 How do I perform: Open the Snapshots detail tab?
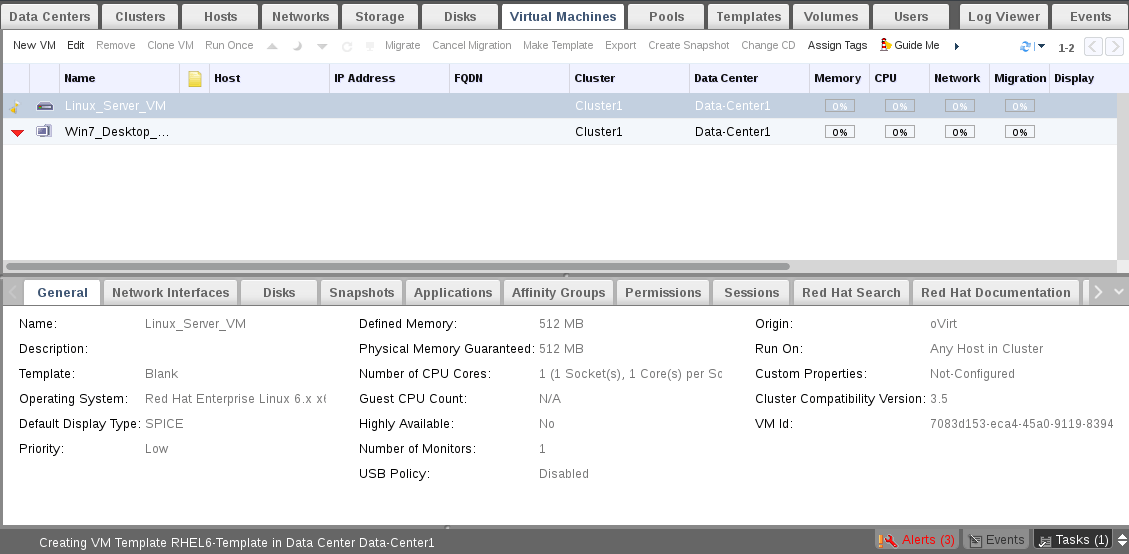point(362,292)
